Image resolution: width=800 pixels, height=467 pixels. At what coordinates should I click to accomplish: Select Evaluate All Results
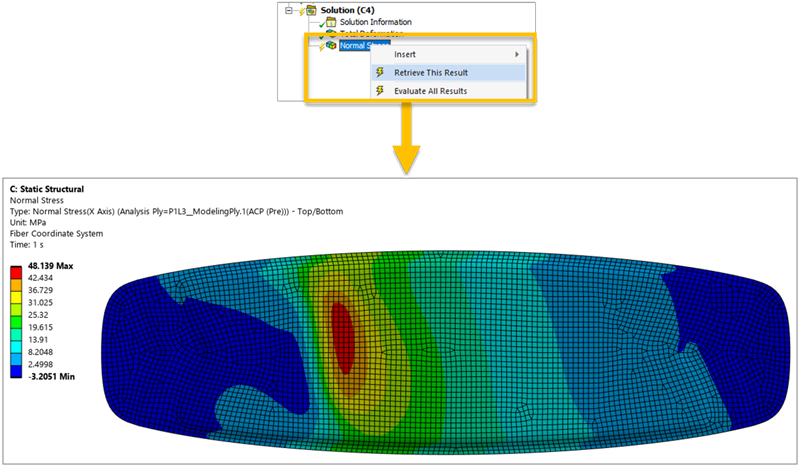430,90
